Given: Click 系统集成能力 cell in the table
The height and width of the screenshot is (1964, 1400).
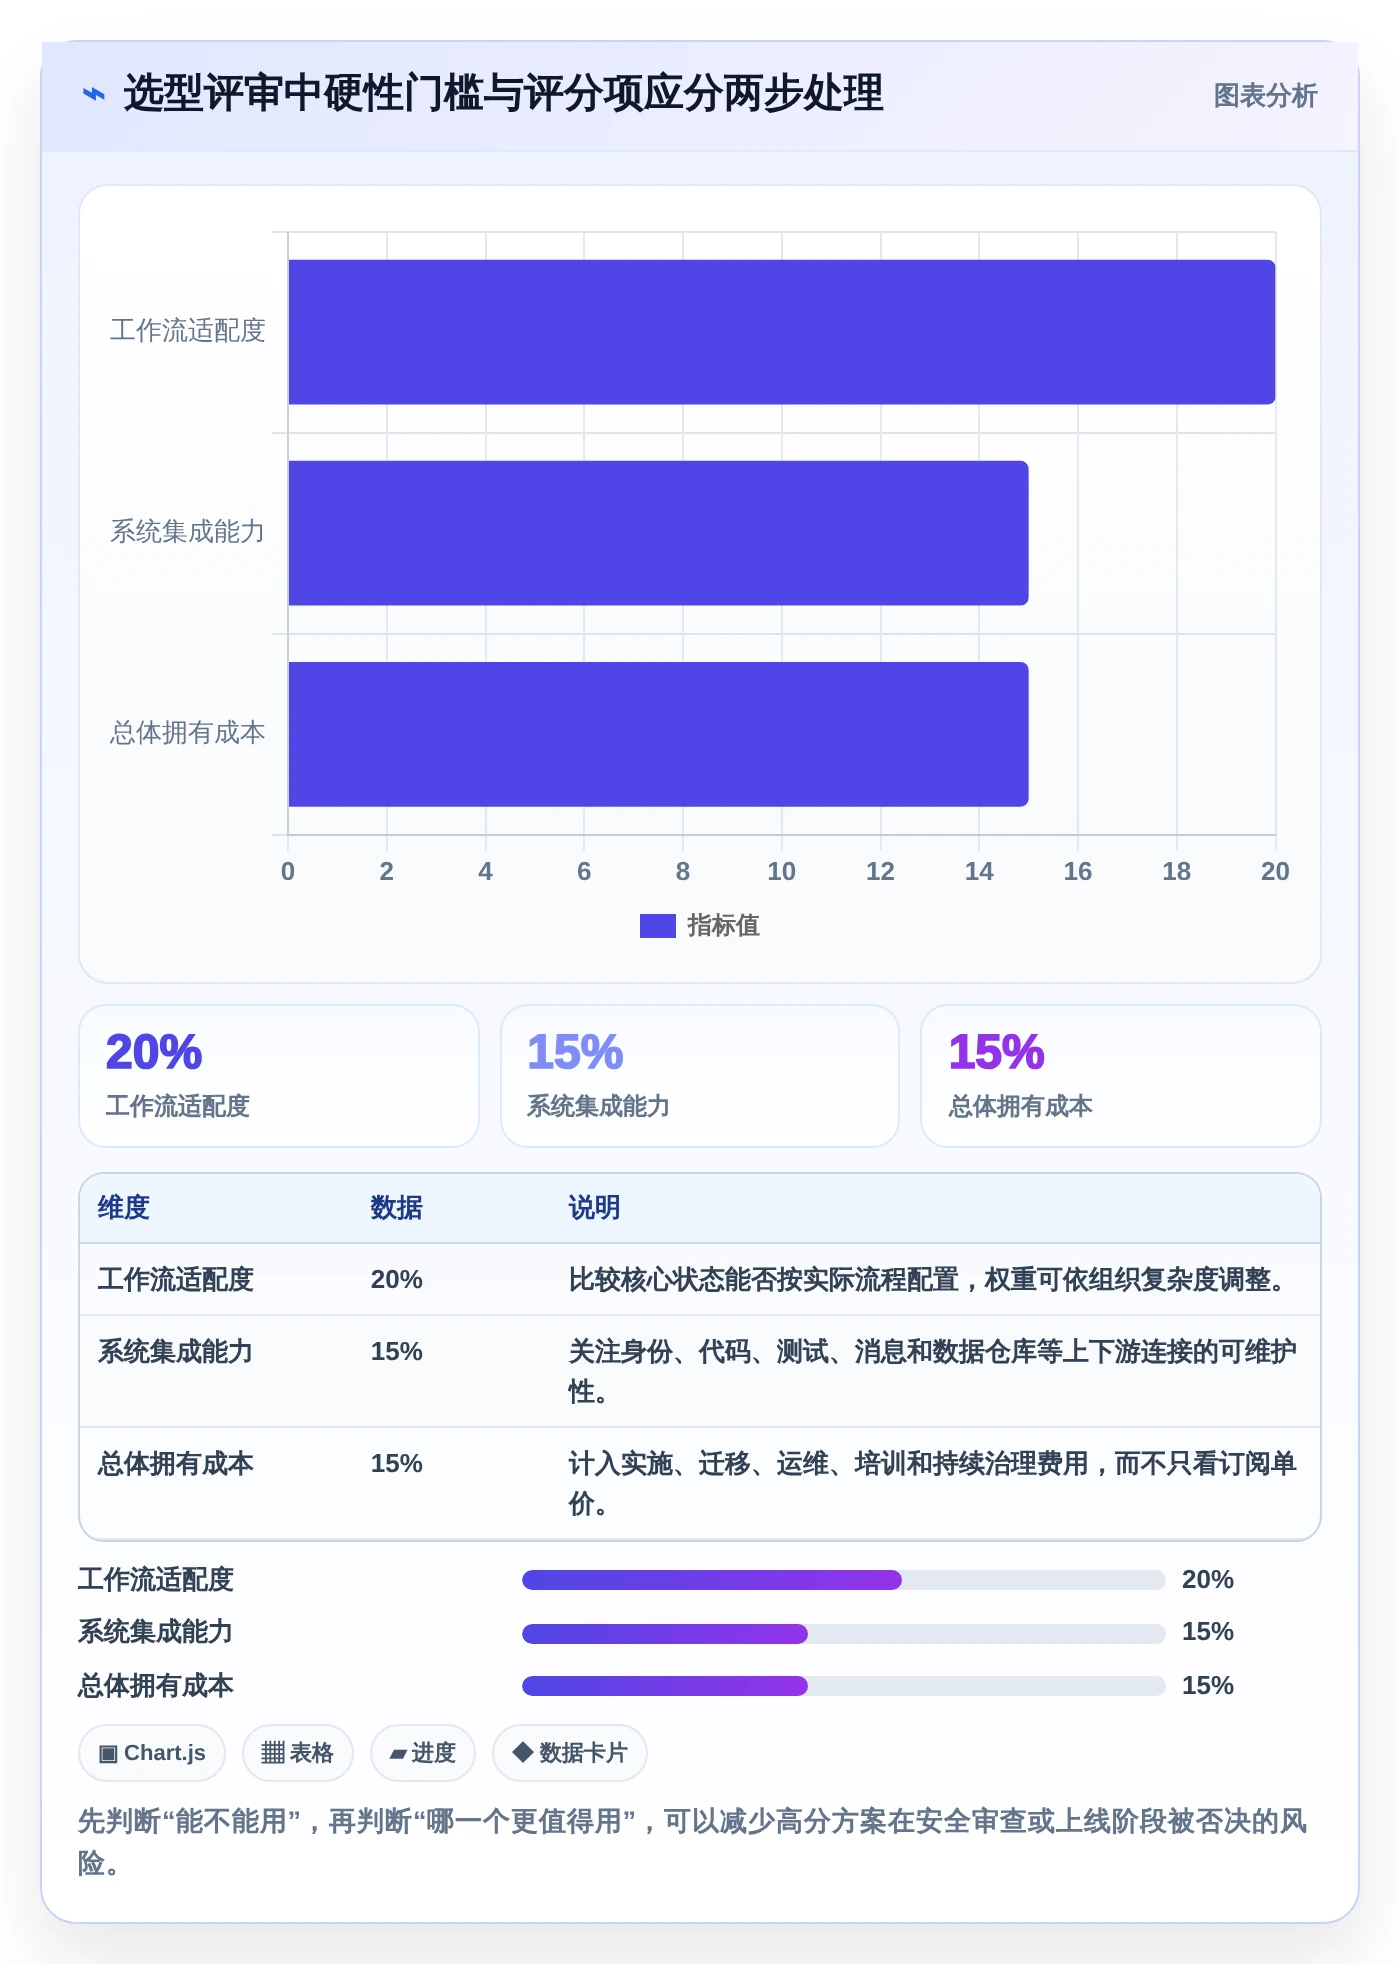Looking at the screenshot, I should 176,1352.
